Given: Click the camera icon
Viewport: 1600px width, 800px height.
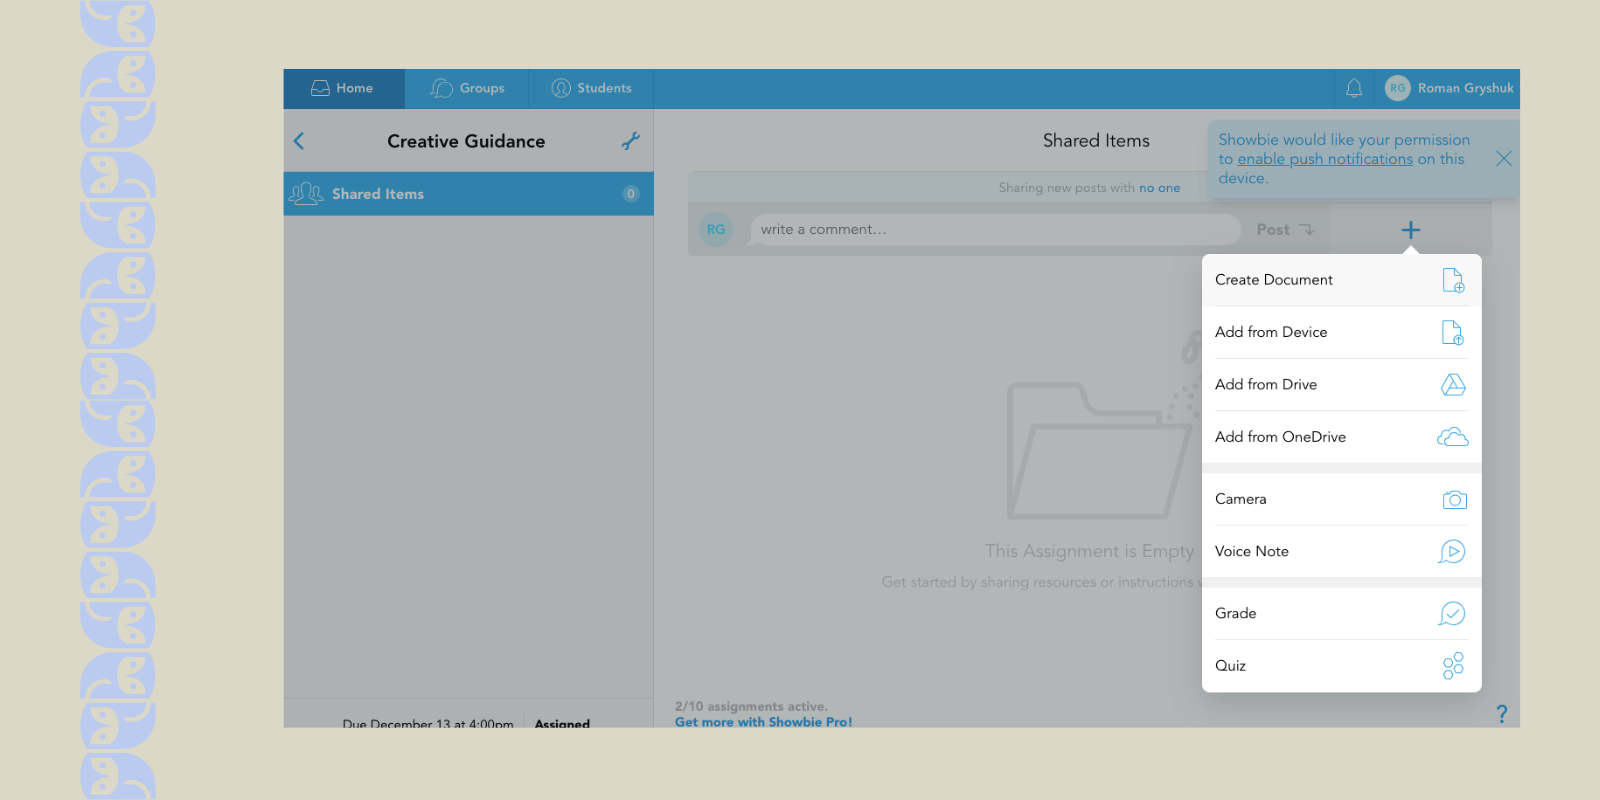Looking at the screenshot, I should (1455, 499).
